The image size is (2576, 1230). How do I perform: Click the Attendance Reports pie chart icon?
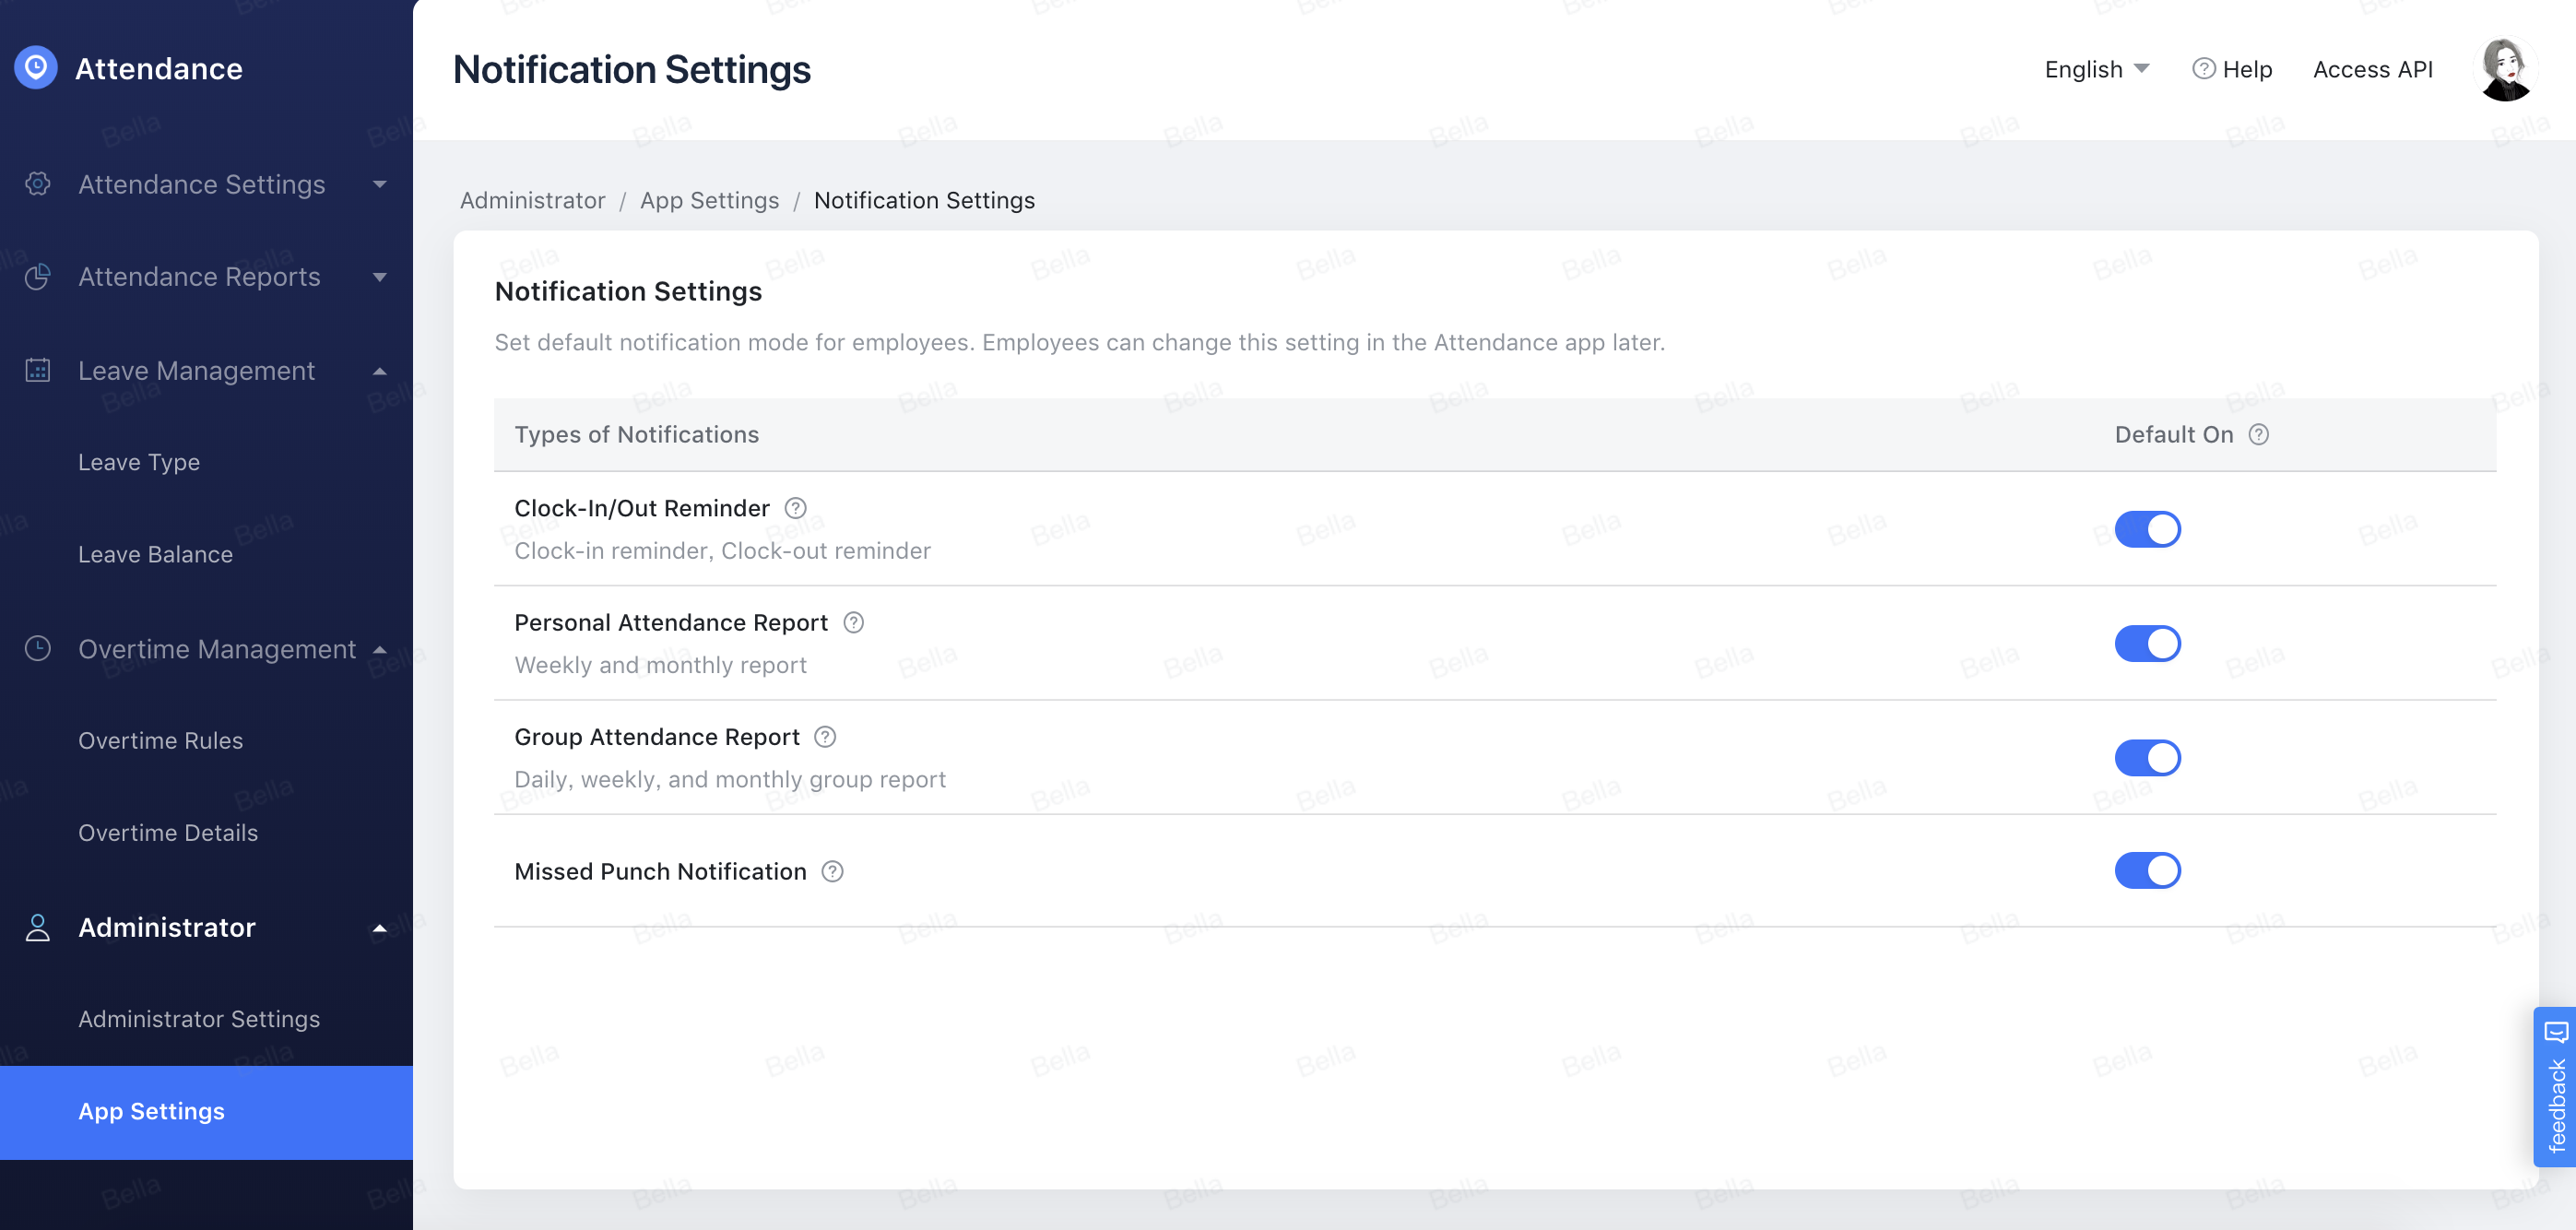38,277
